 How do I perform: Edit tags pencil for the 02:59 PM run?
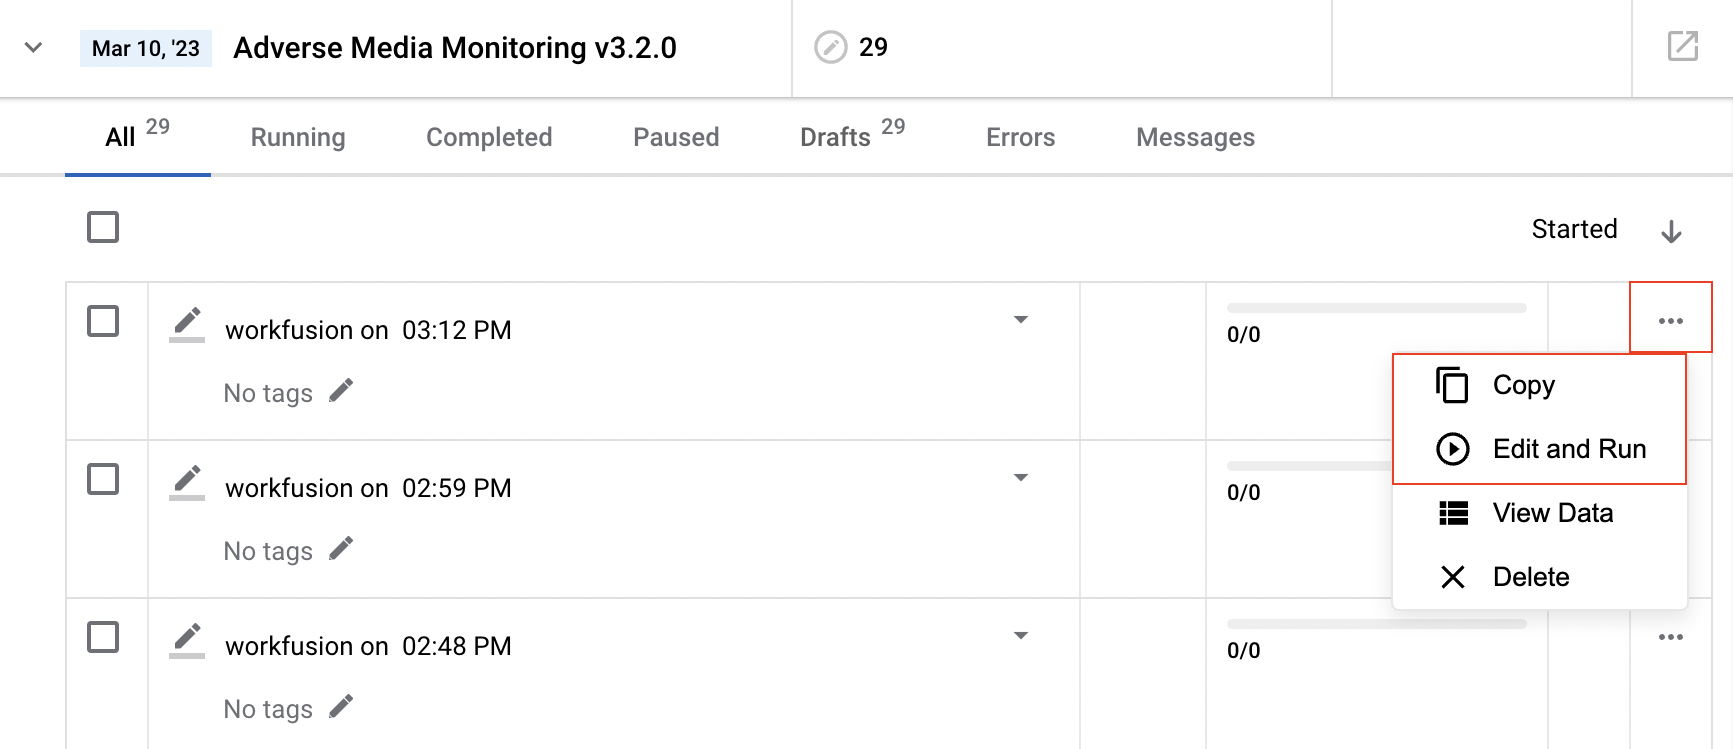tap(341, 549)
